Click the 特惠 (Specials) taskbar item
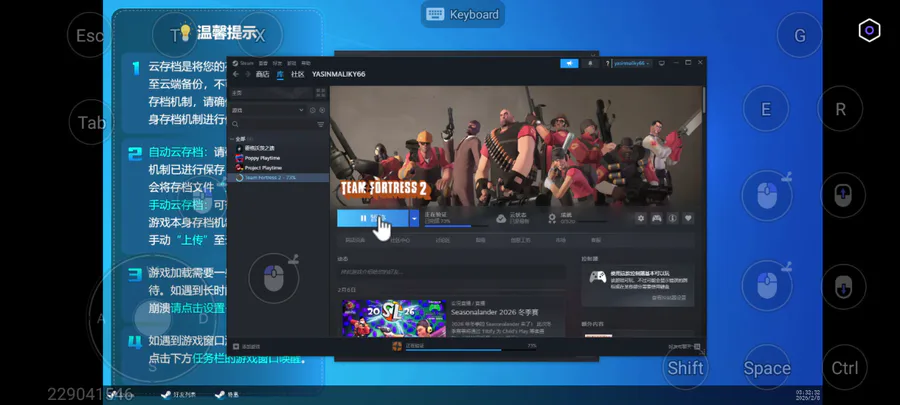Image resolution: width=900 pixels, height=405 pixels. [227, 395]
